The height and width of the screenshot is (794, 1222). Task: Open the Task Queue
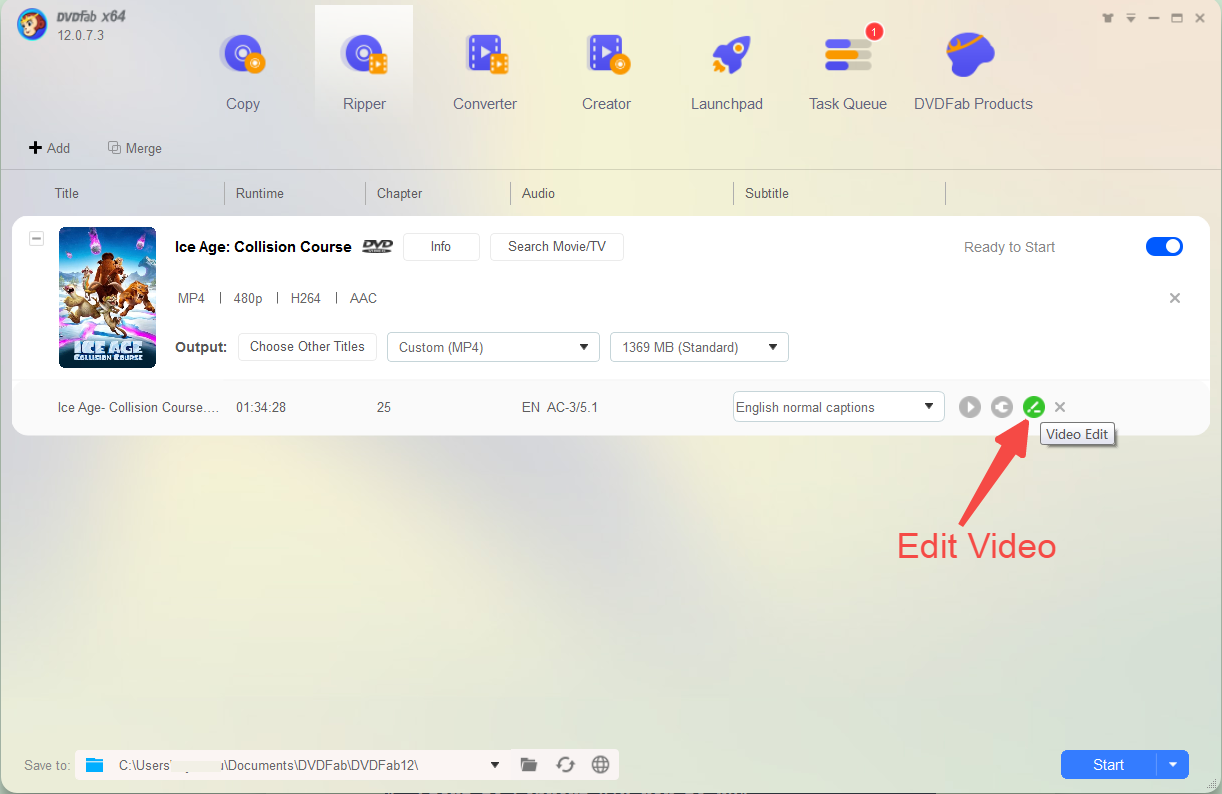pos(848,72)
